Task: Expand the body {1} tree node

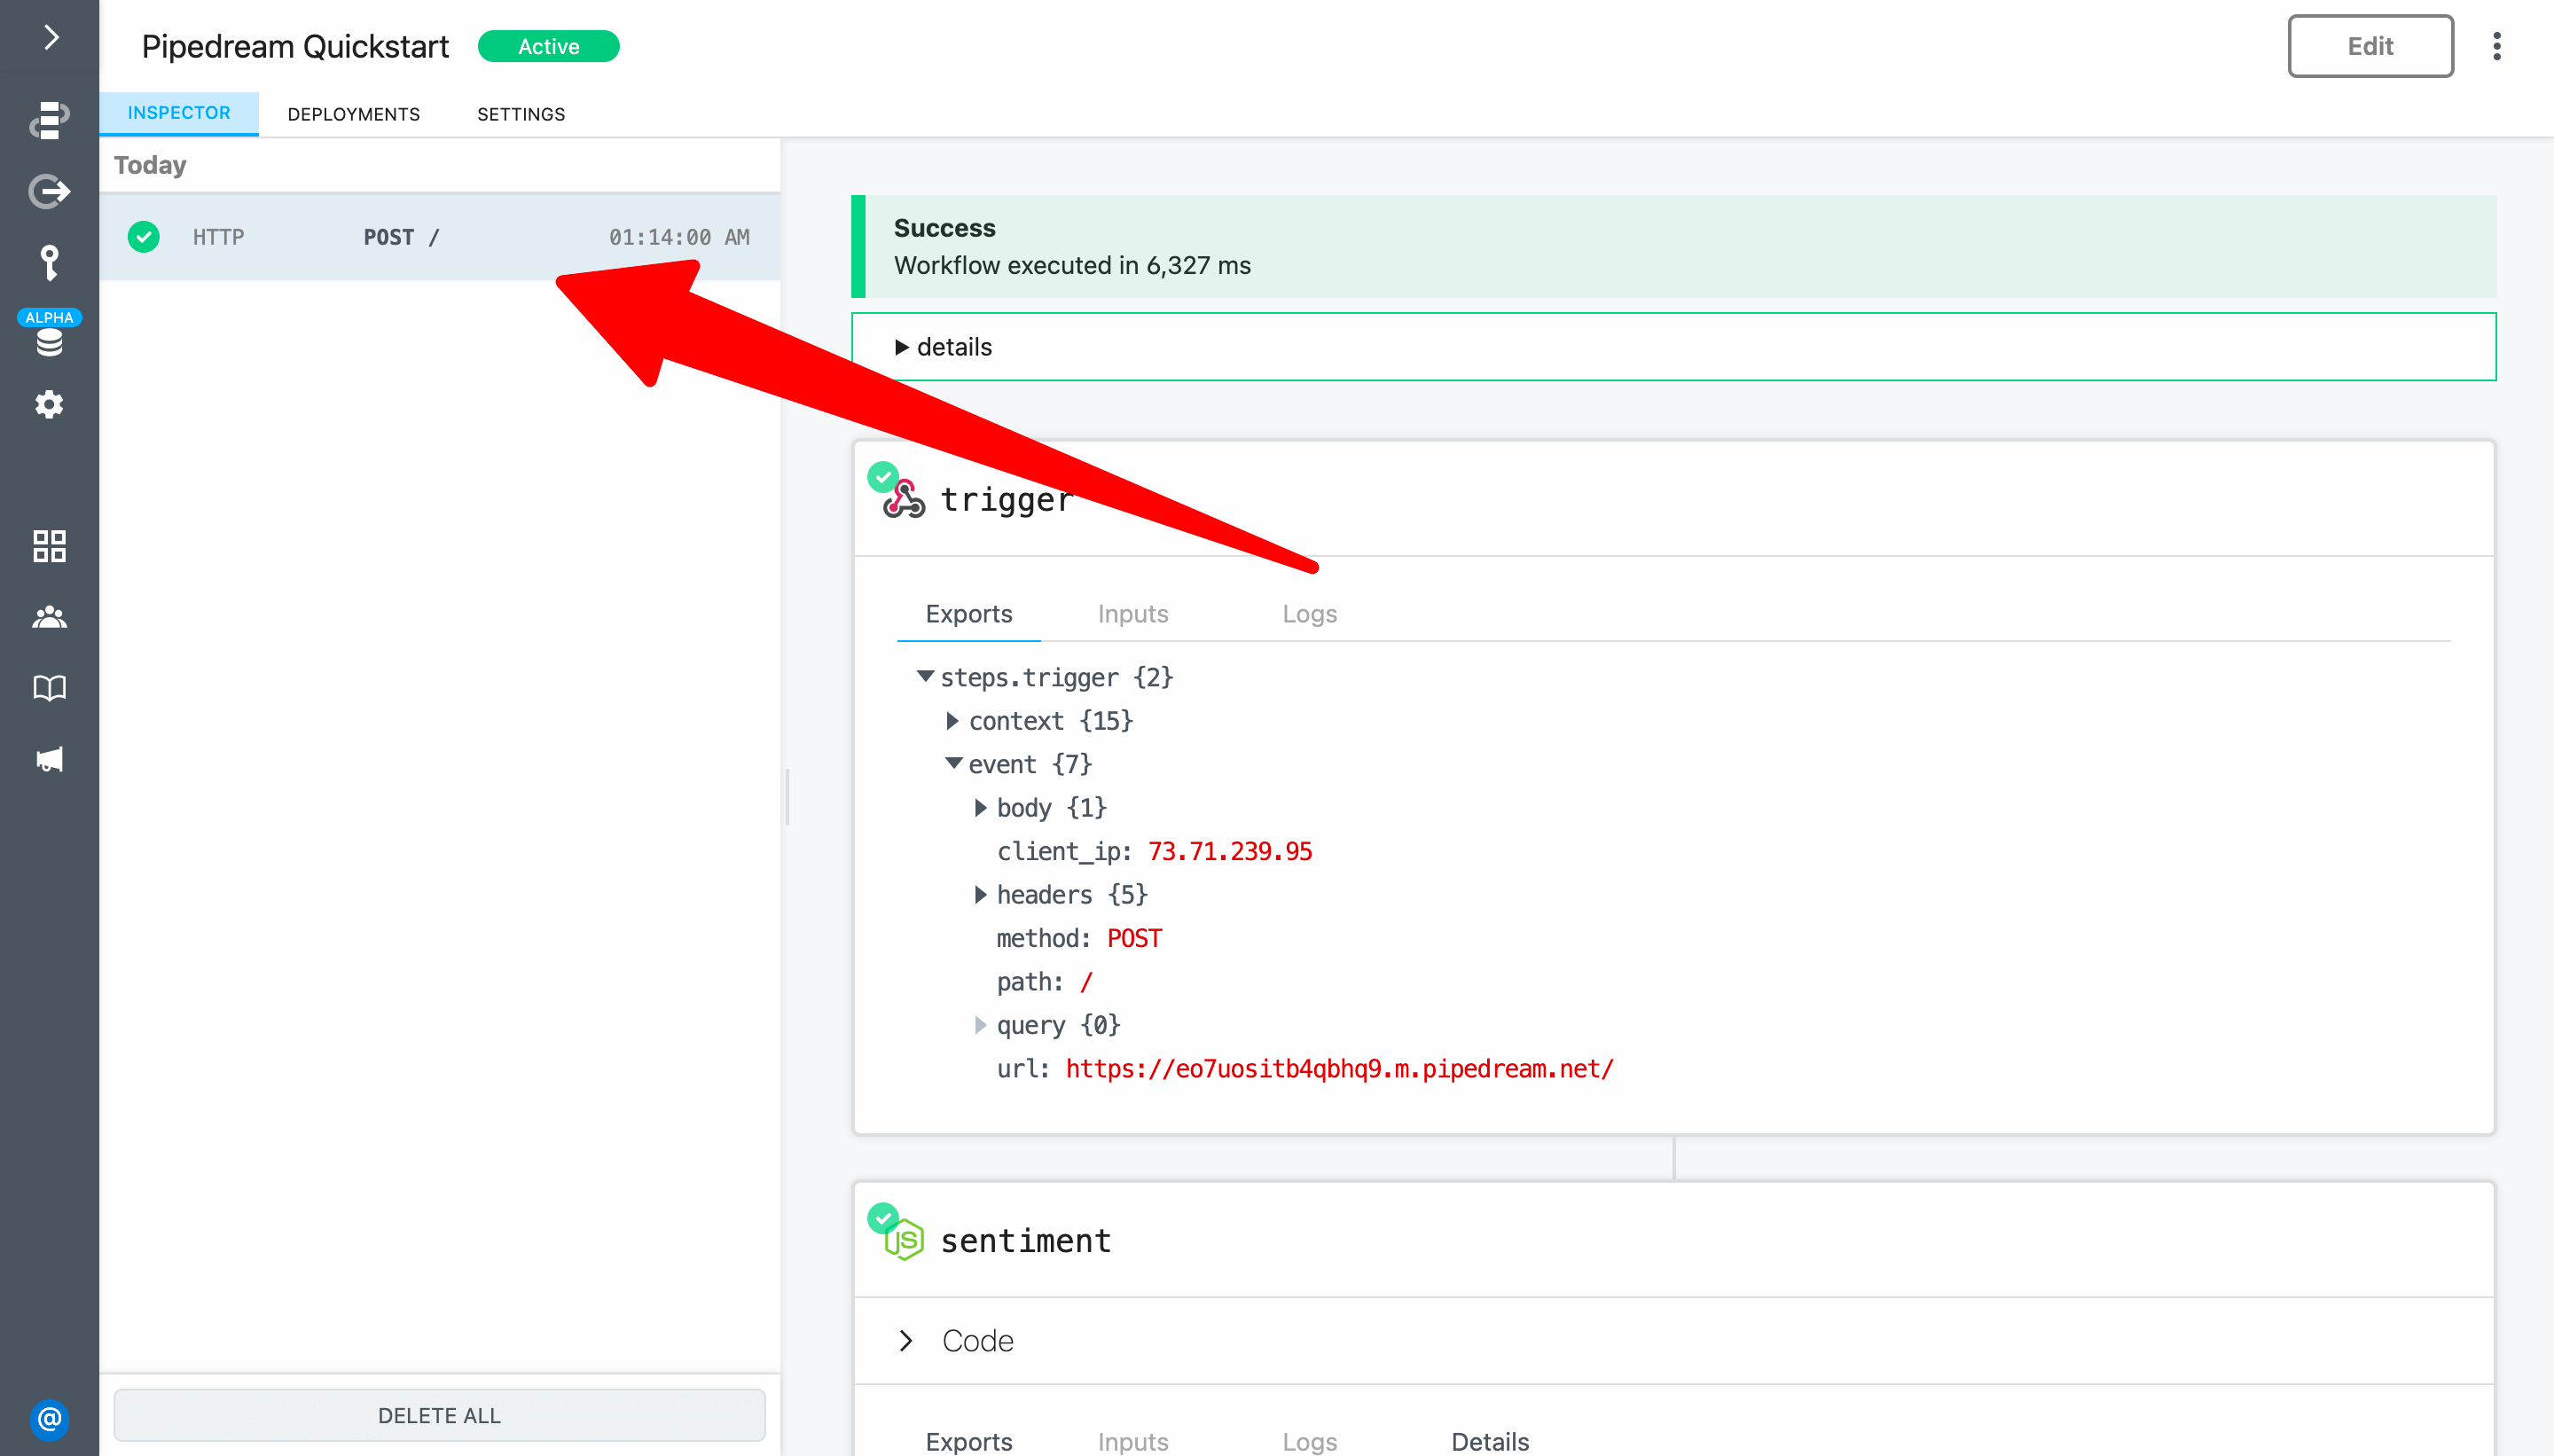Action: [980, 808]
